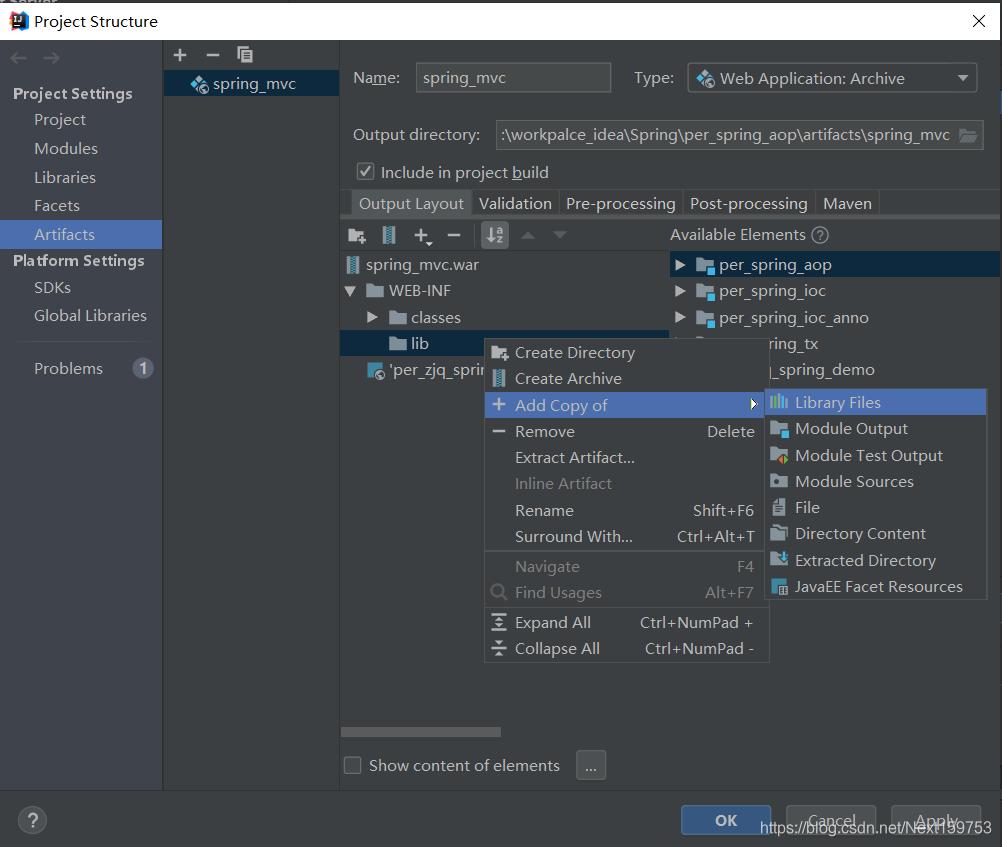1002x847 pixels.
Task: Choose Collapse All in context menu
Action: tap(626, 648)
